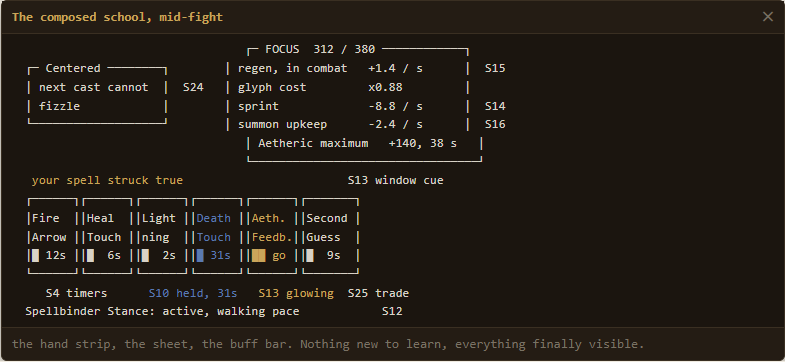Click the 'Centered' buff box title
The image size is (785, 362).
coord(73,68)
